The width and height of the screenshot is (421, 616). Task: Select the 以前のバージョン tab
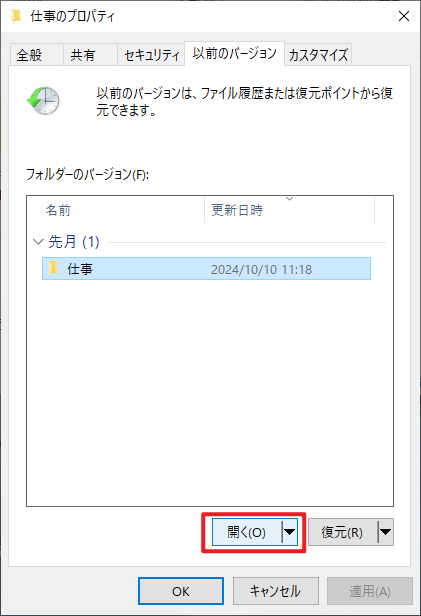234,53
